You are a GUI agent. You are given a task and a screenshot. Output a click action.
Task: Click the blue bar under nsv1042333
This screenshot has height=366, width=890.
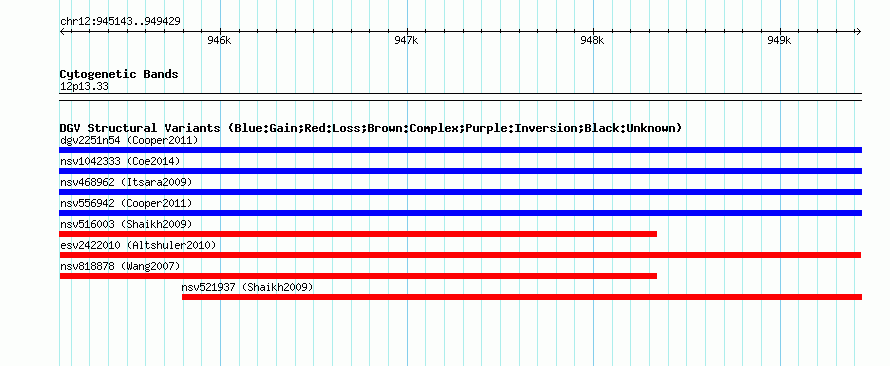coord(460,171)
